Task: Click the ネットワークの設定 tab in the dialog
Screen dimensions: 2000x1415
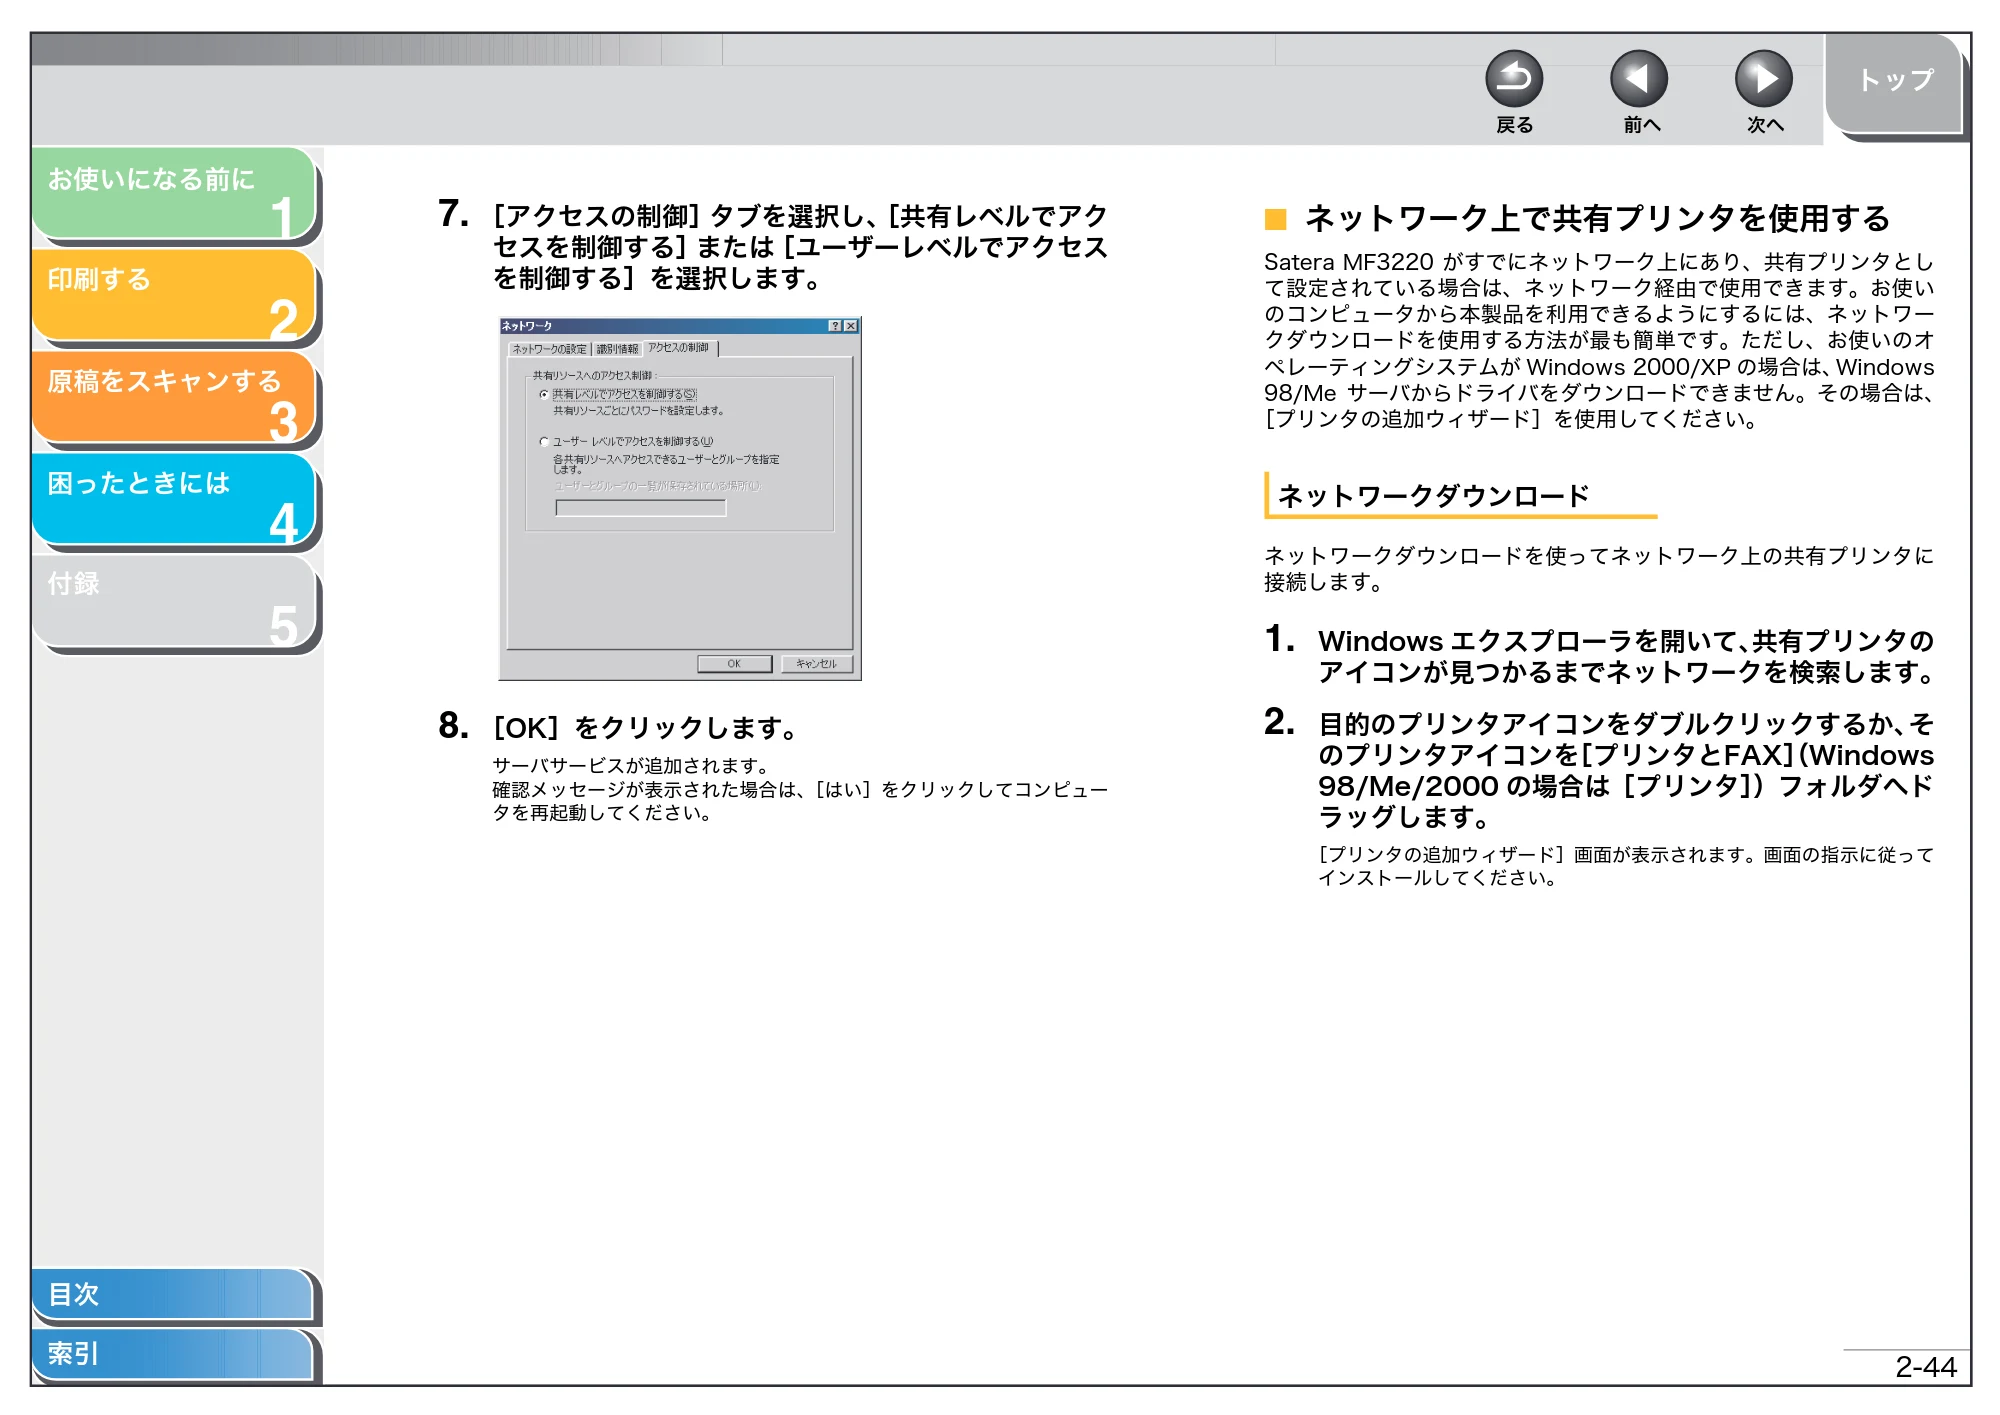Action: (x=549, y=349)
